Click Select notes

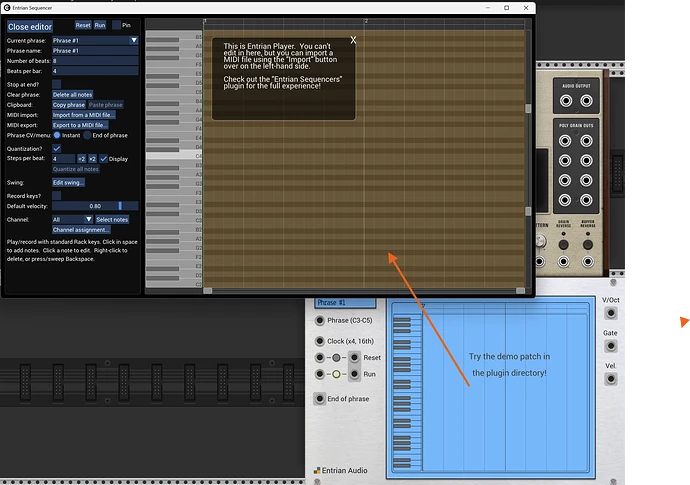(112, 219)
